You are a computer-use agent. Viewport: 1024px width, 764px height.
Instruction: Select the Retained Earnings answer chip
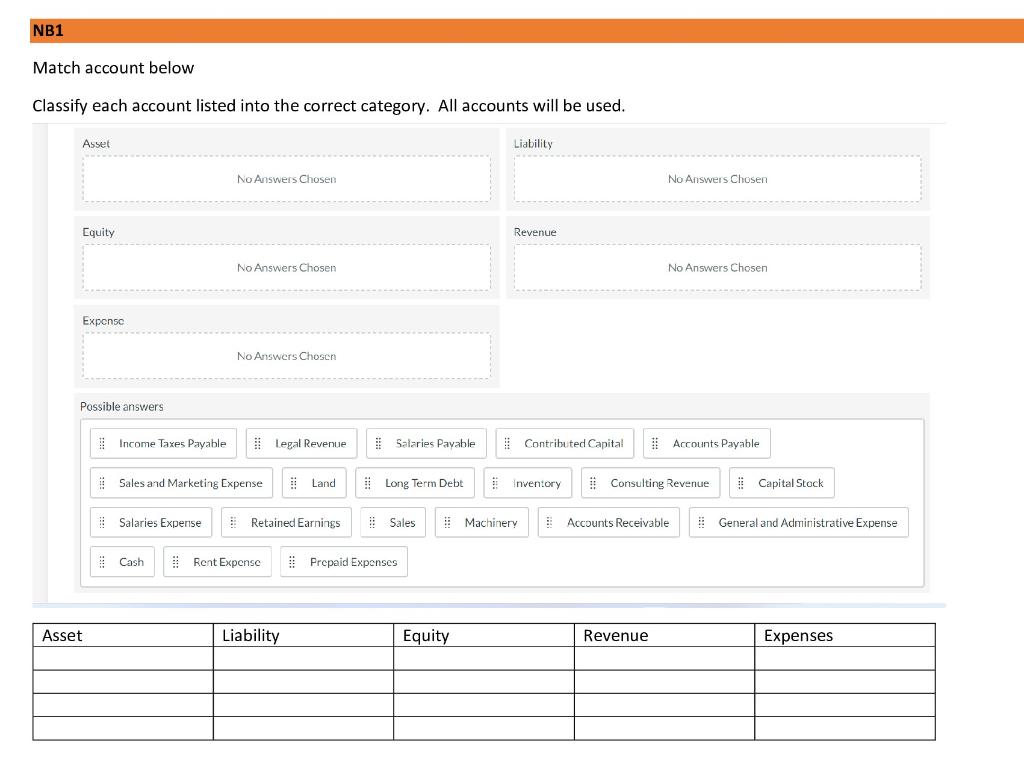click(286, 522)
